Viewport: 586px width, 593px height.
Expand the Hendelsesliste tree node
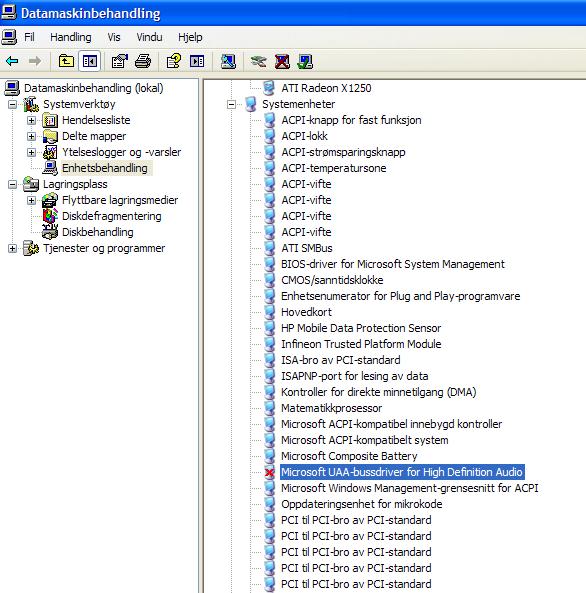click(31, 121)
